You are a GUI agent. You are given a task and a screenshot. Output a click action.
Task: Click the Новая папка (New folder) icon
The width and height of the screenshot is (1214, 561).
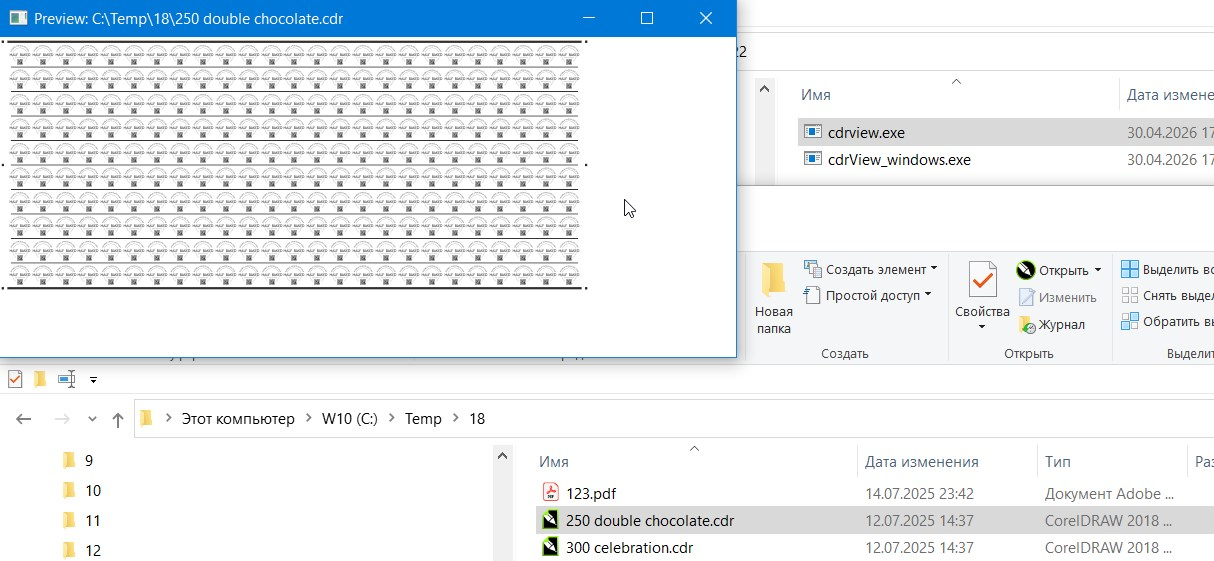click(x=773, y=280)
